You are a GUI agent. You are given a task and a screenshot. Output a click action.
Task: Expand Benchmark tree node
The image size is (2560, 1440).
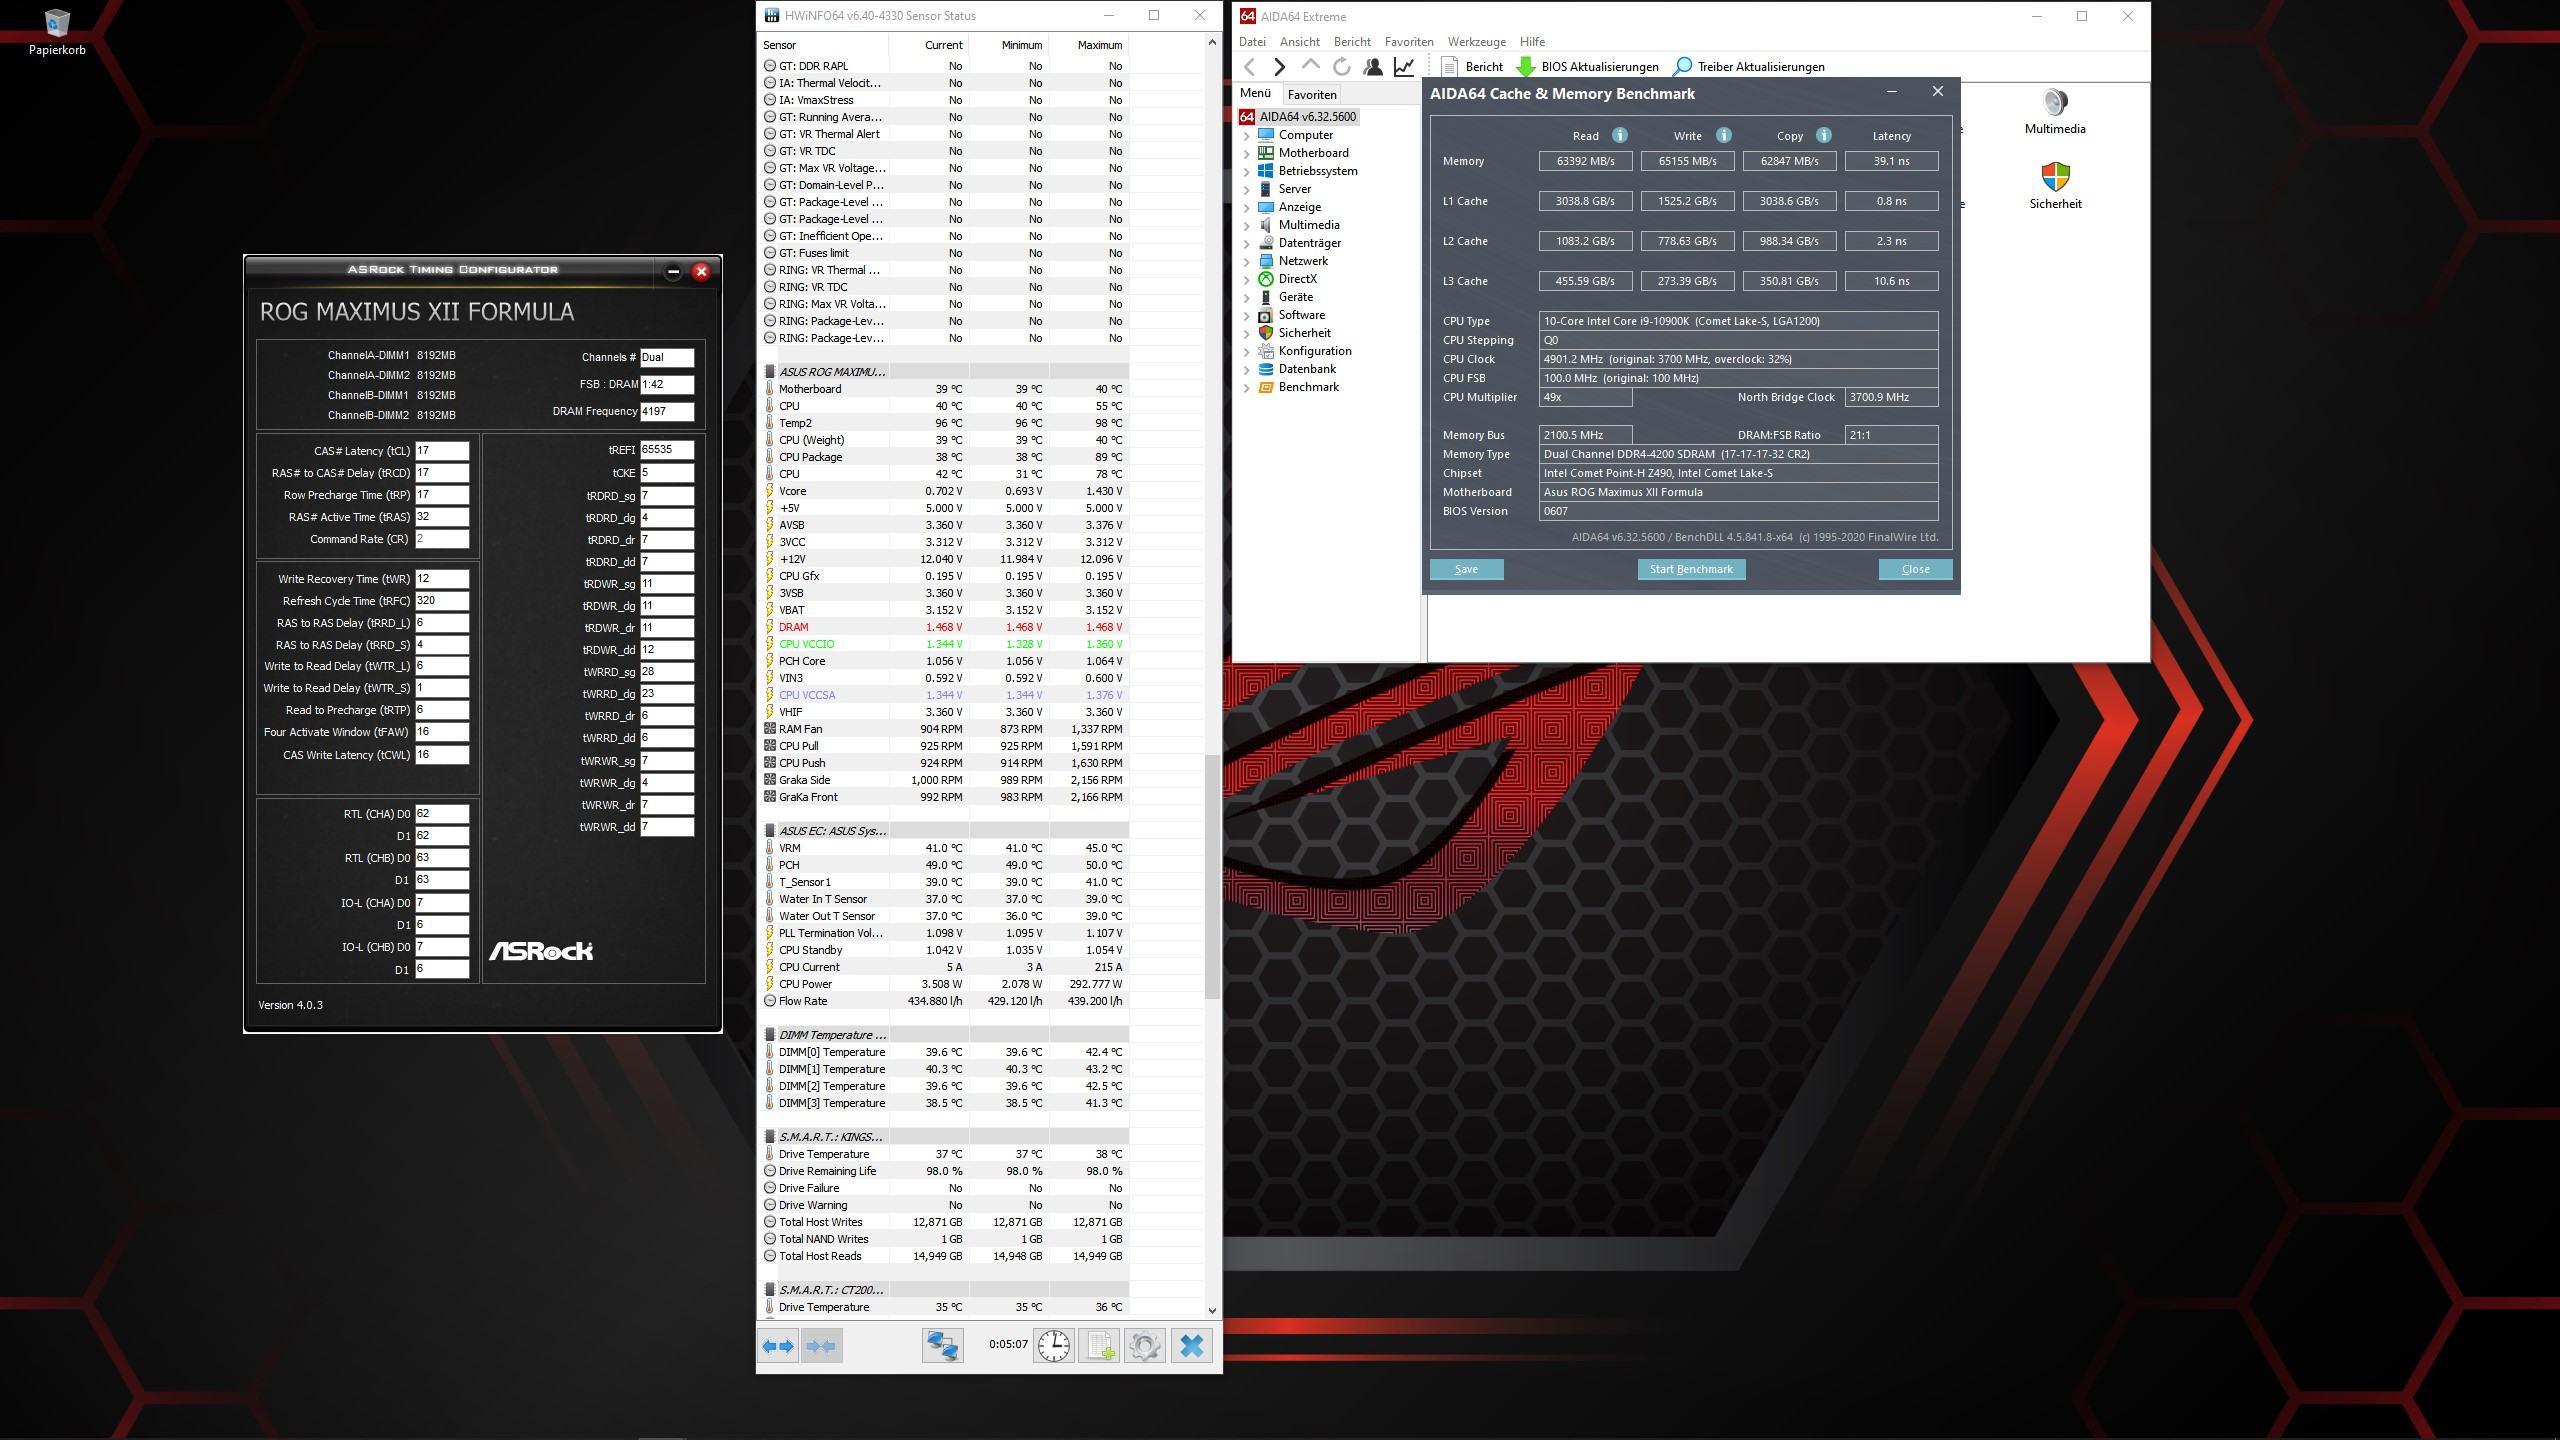click(x=1247, y=387)
